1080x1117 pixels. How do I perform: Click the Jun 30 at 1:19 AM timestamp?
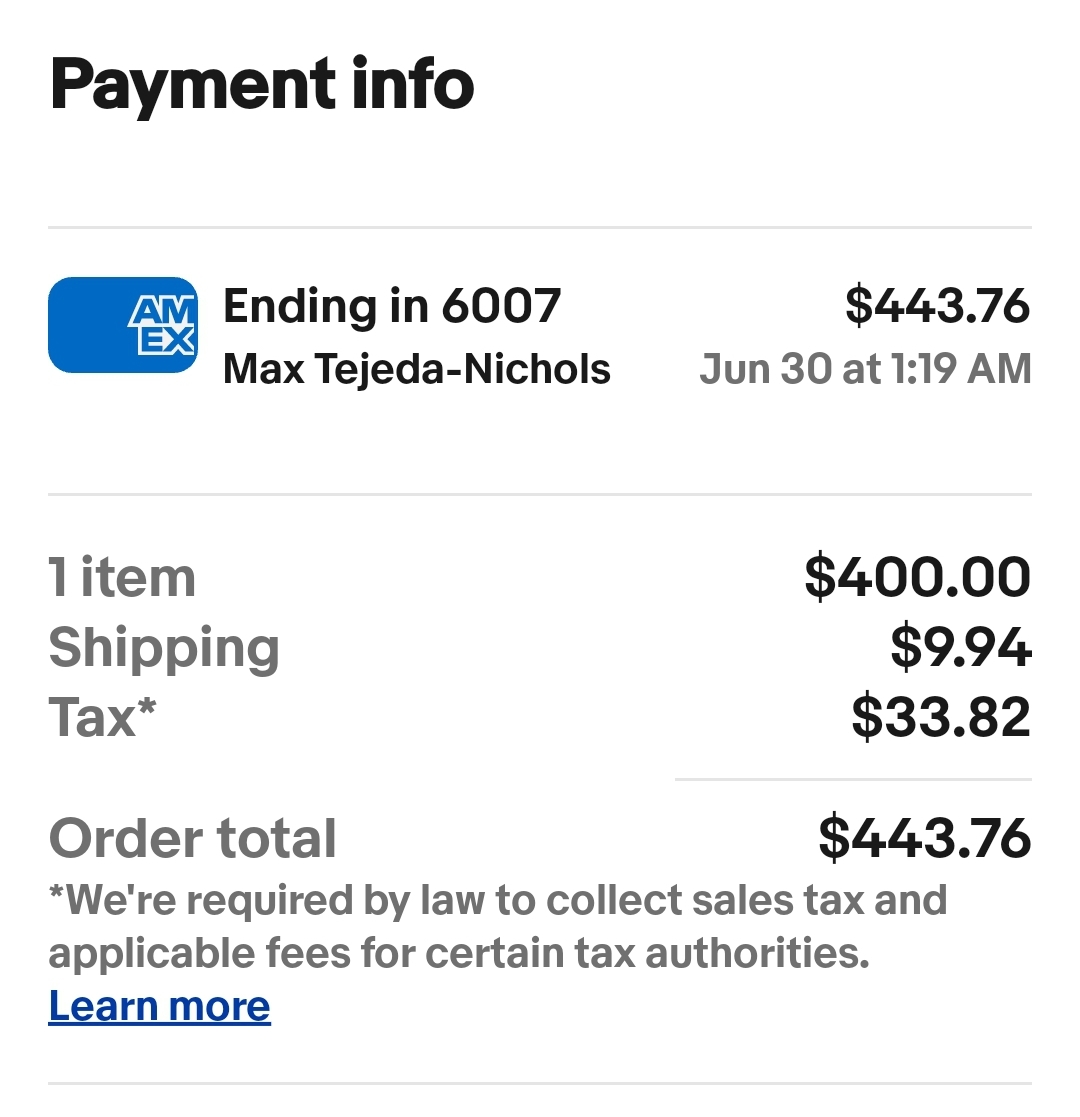coord(866,369)
